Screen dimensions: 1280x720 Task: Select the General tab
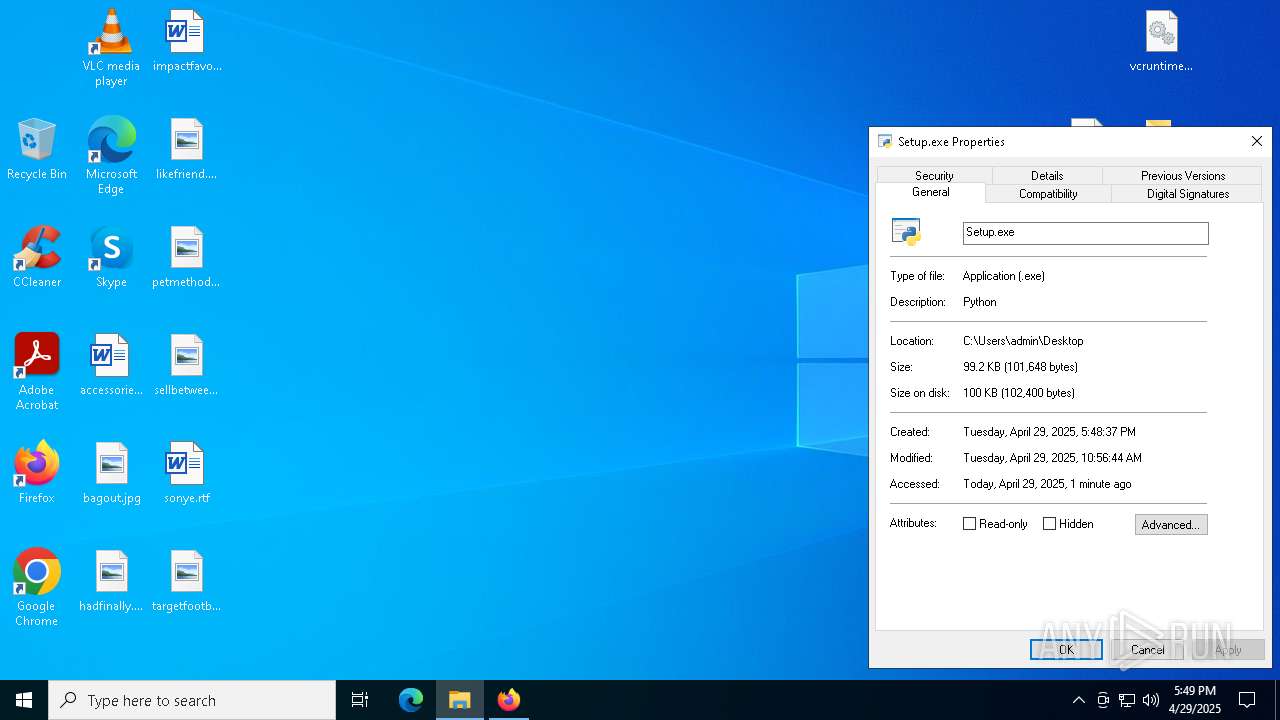tap(931, 192)
